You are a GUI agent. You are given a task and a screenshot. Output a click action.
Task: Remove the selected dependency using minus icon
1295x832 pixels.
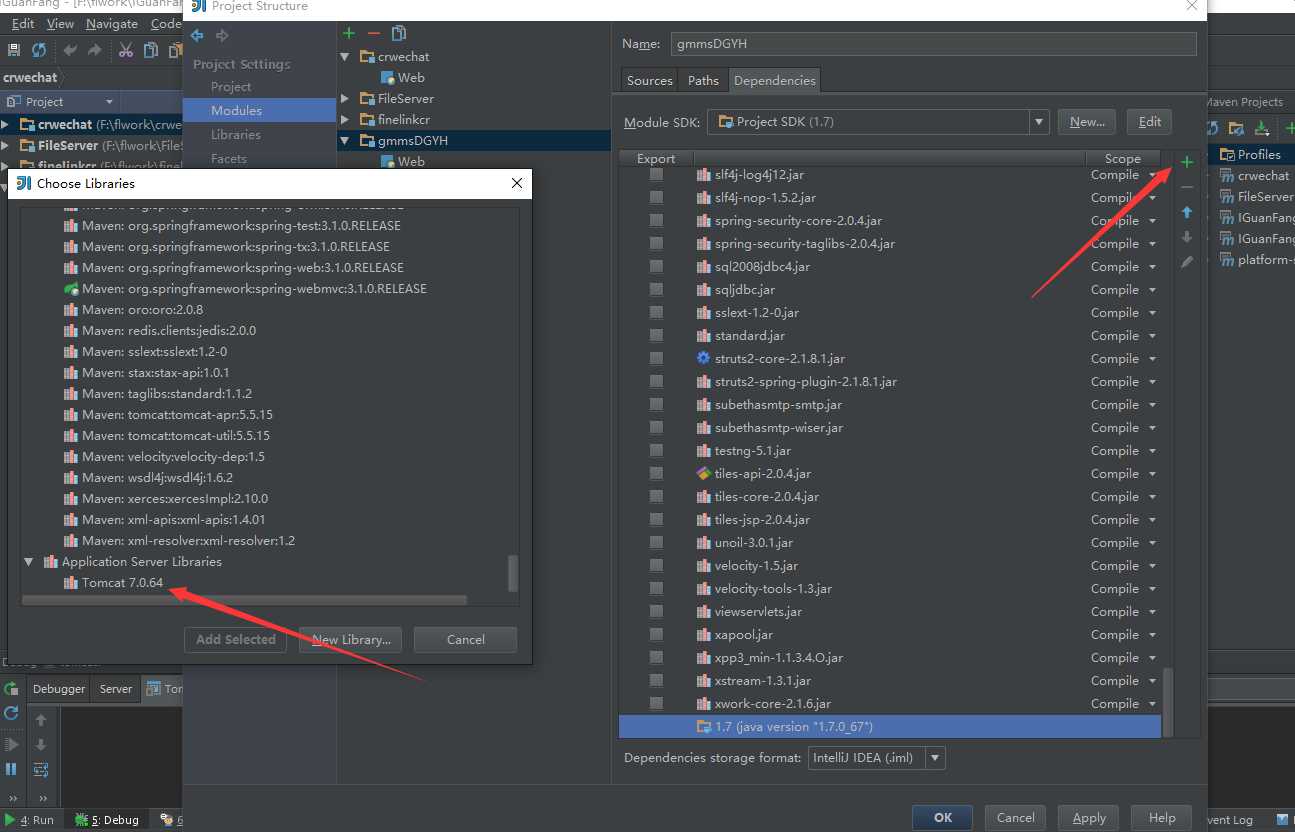pyautogui.click(x=1187, y=187)
